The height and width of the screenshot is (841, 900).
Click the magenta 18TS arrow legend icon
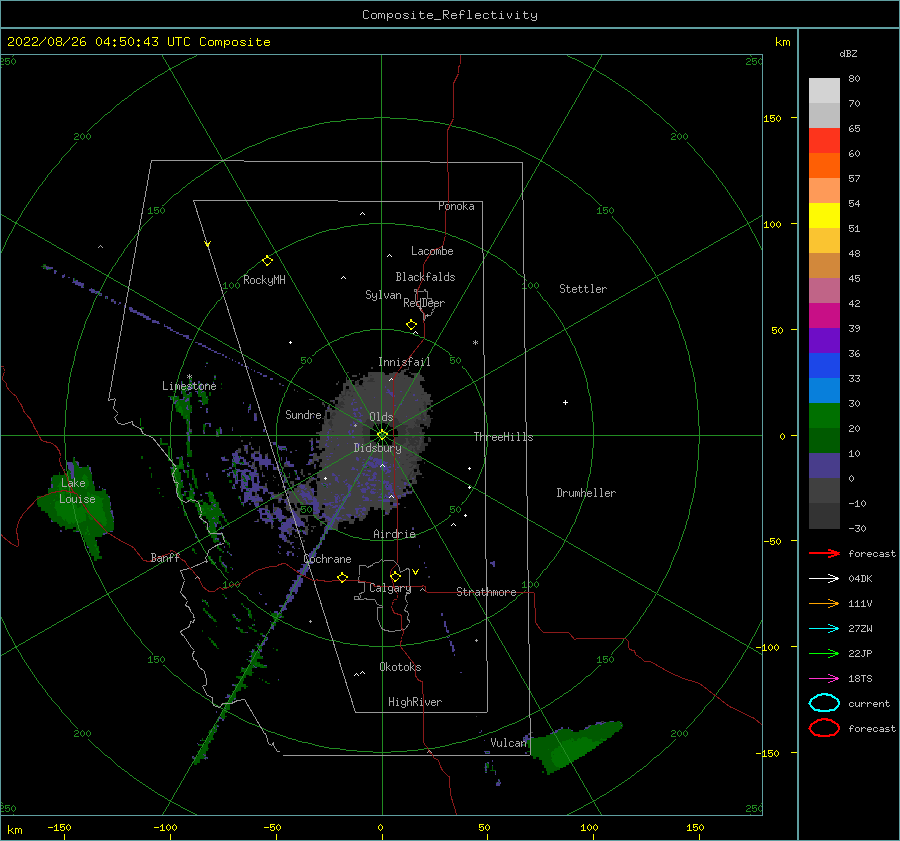(825, 679)
